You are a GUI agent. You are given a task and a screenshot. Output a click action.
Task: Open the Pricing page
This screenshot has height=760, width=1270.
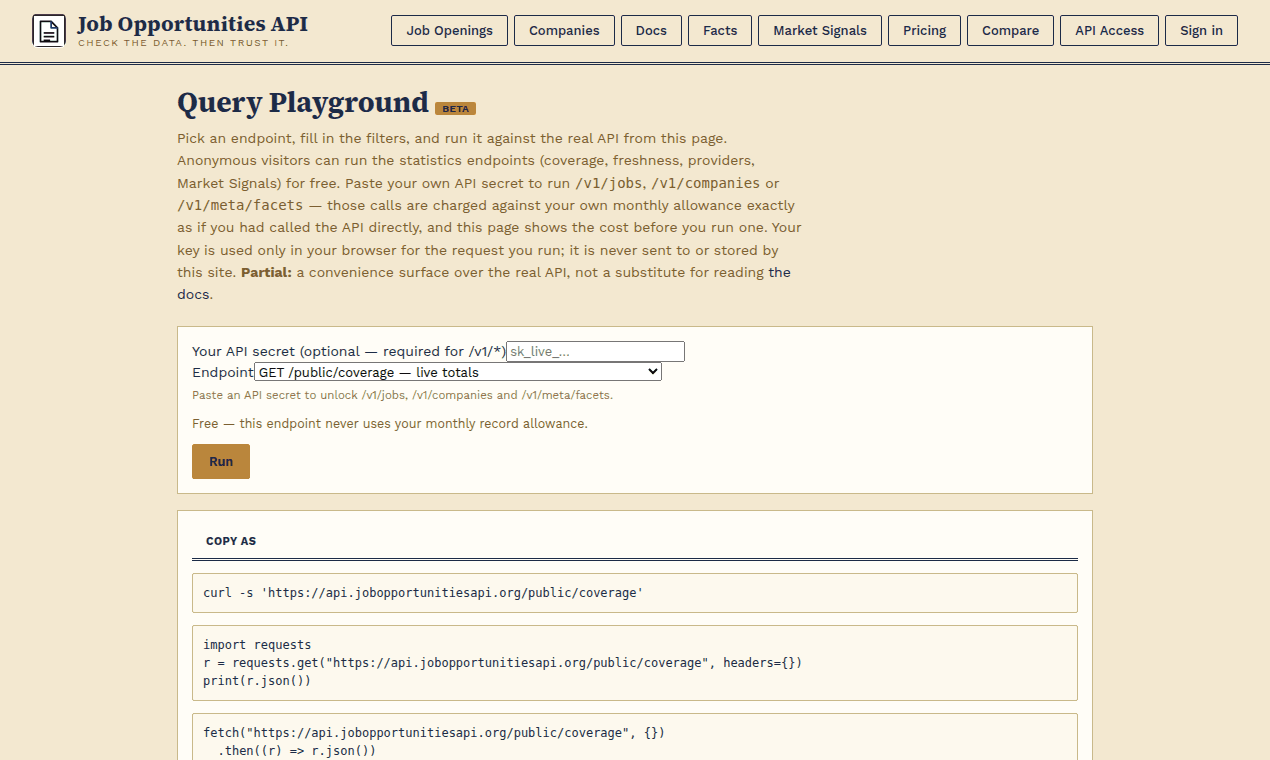pyautogui.click(x=924, y=31)
